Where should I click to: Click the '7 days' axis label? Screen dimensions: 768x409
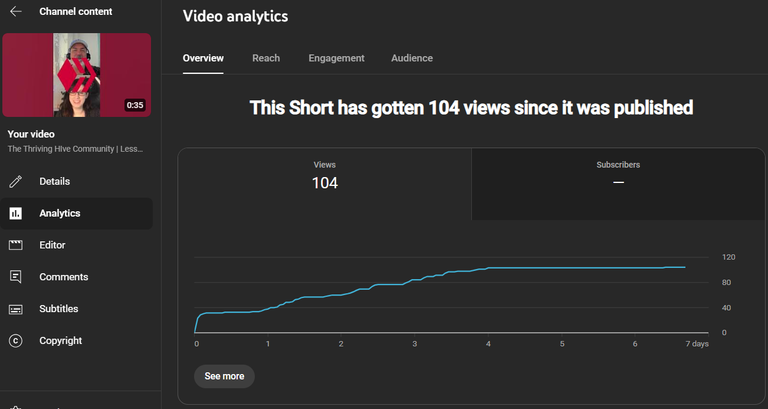[x=696, y=344]
